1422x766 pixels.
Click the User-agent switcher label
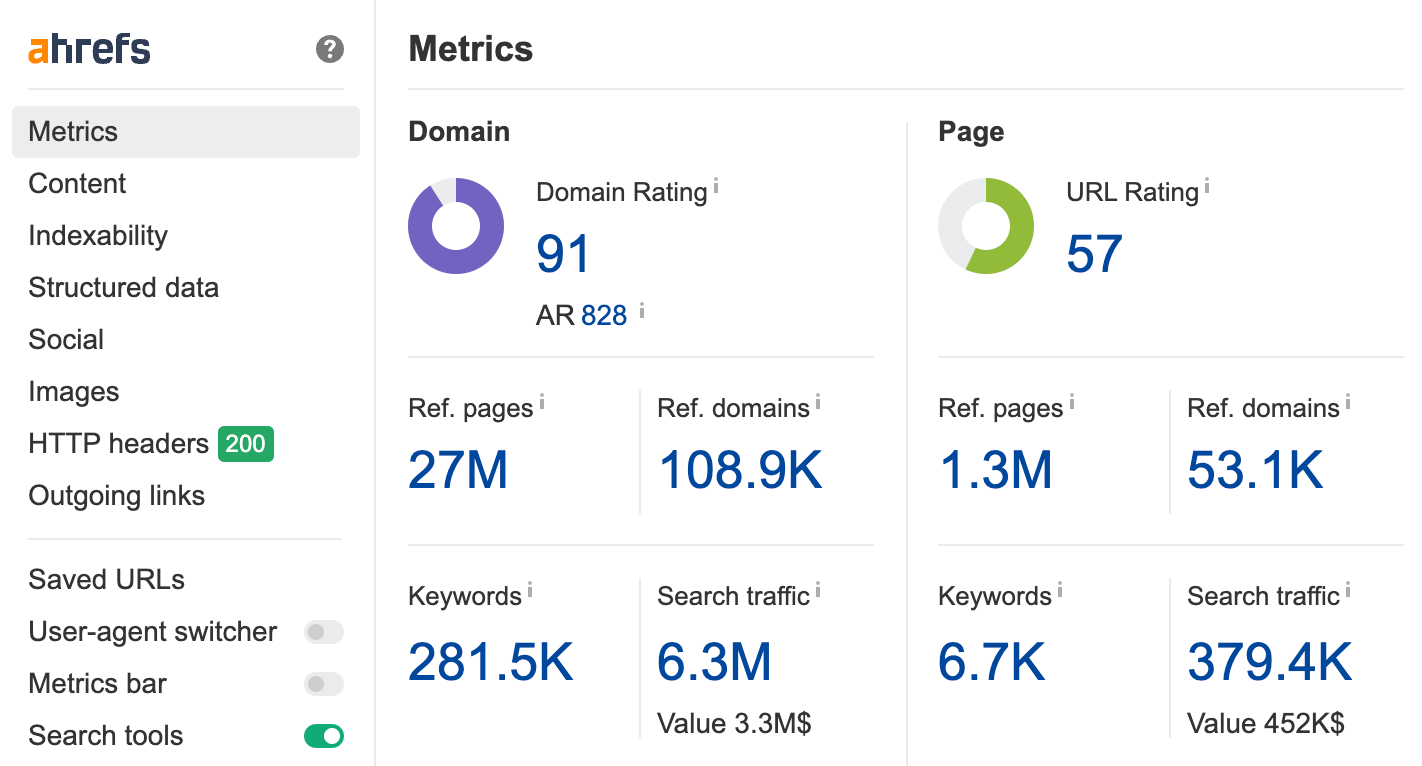point(153,632)
